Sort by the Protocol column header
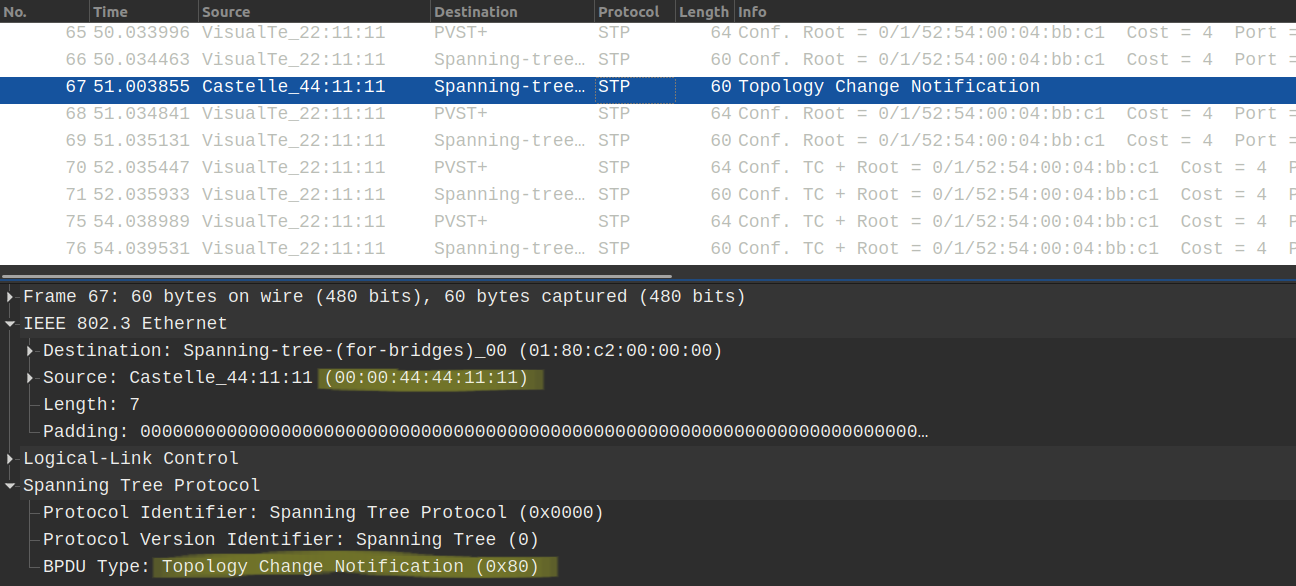The width and height of the screenshot is (1296, 586). pyautogui.click(x=632, y=12)
